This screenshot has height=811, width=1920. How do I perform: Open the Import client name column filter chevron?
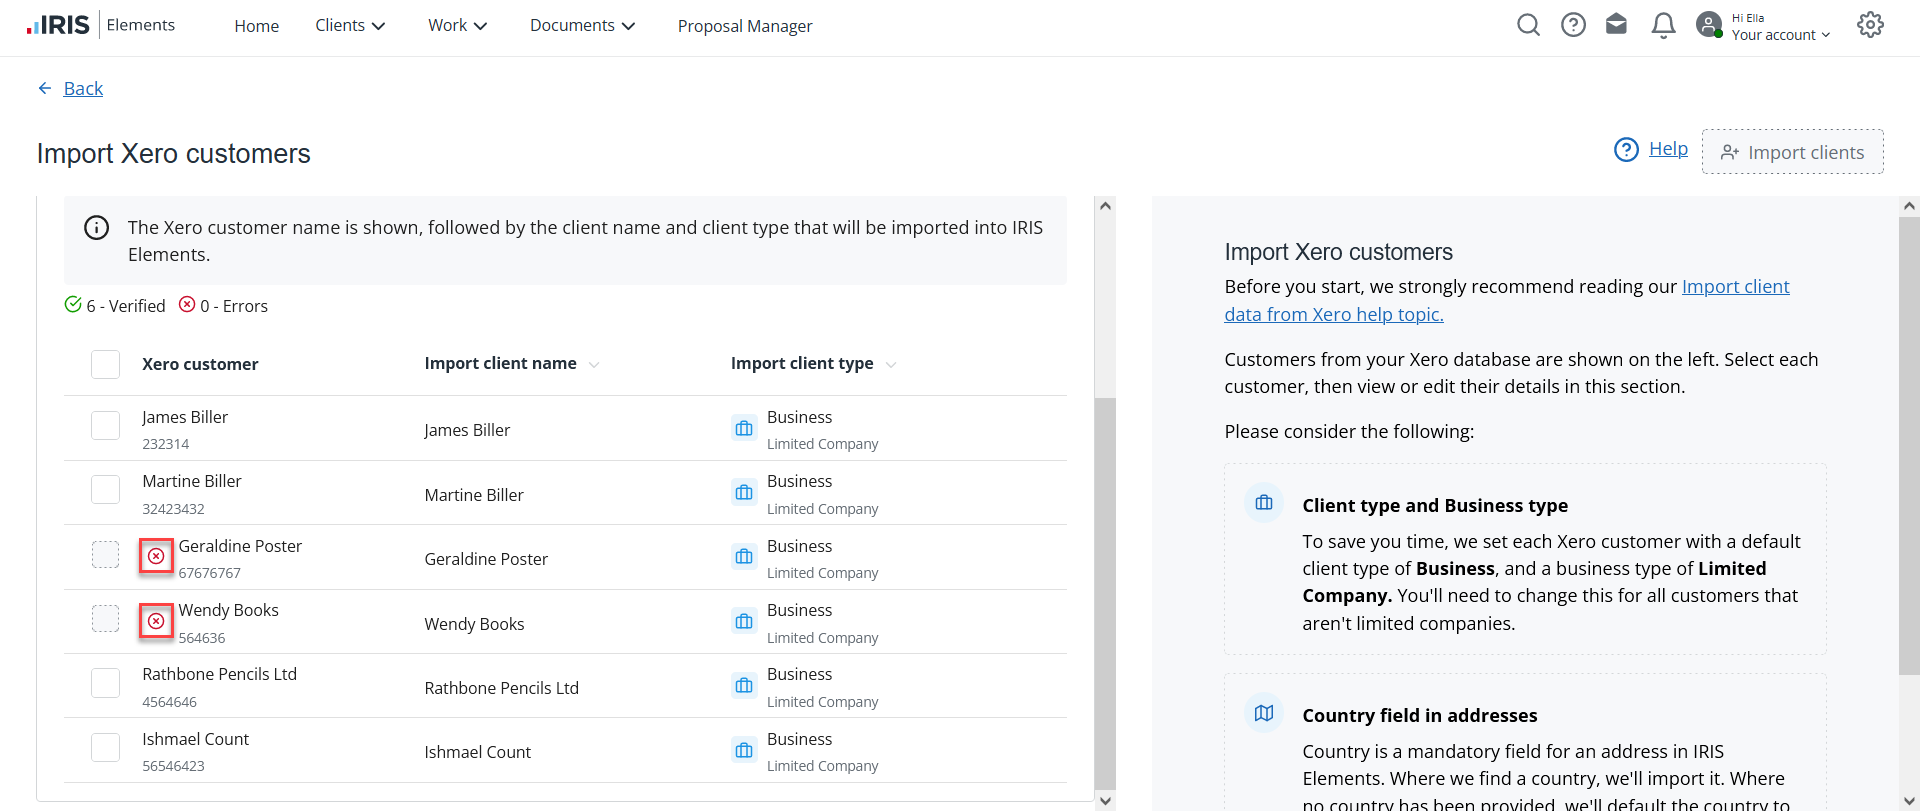coord(594,365)
